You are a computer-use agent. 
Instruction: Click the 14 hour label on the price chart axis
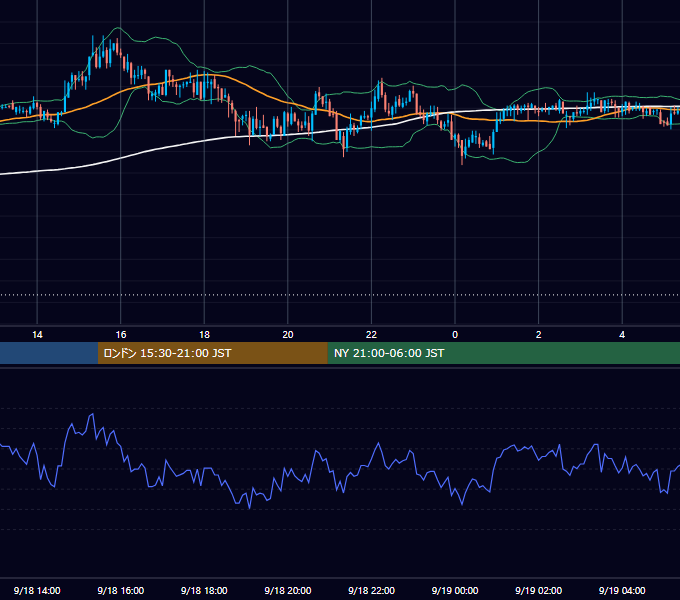pos(37,335)
